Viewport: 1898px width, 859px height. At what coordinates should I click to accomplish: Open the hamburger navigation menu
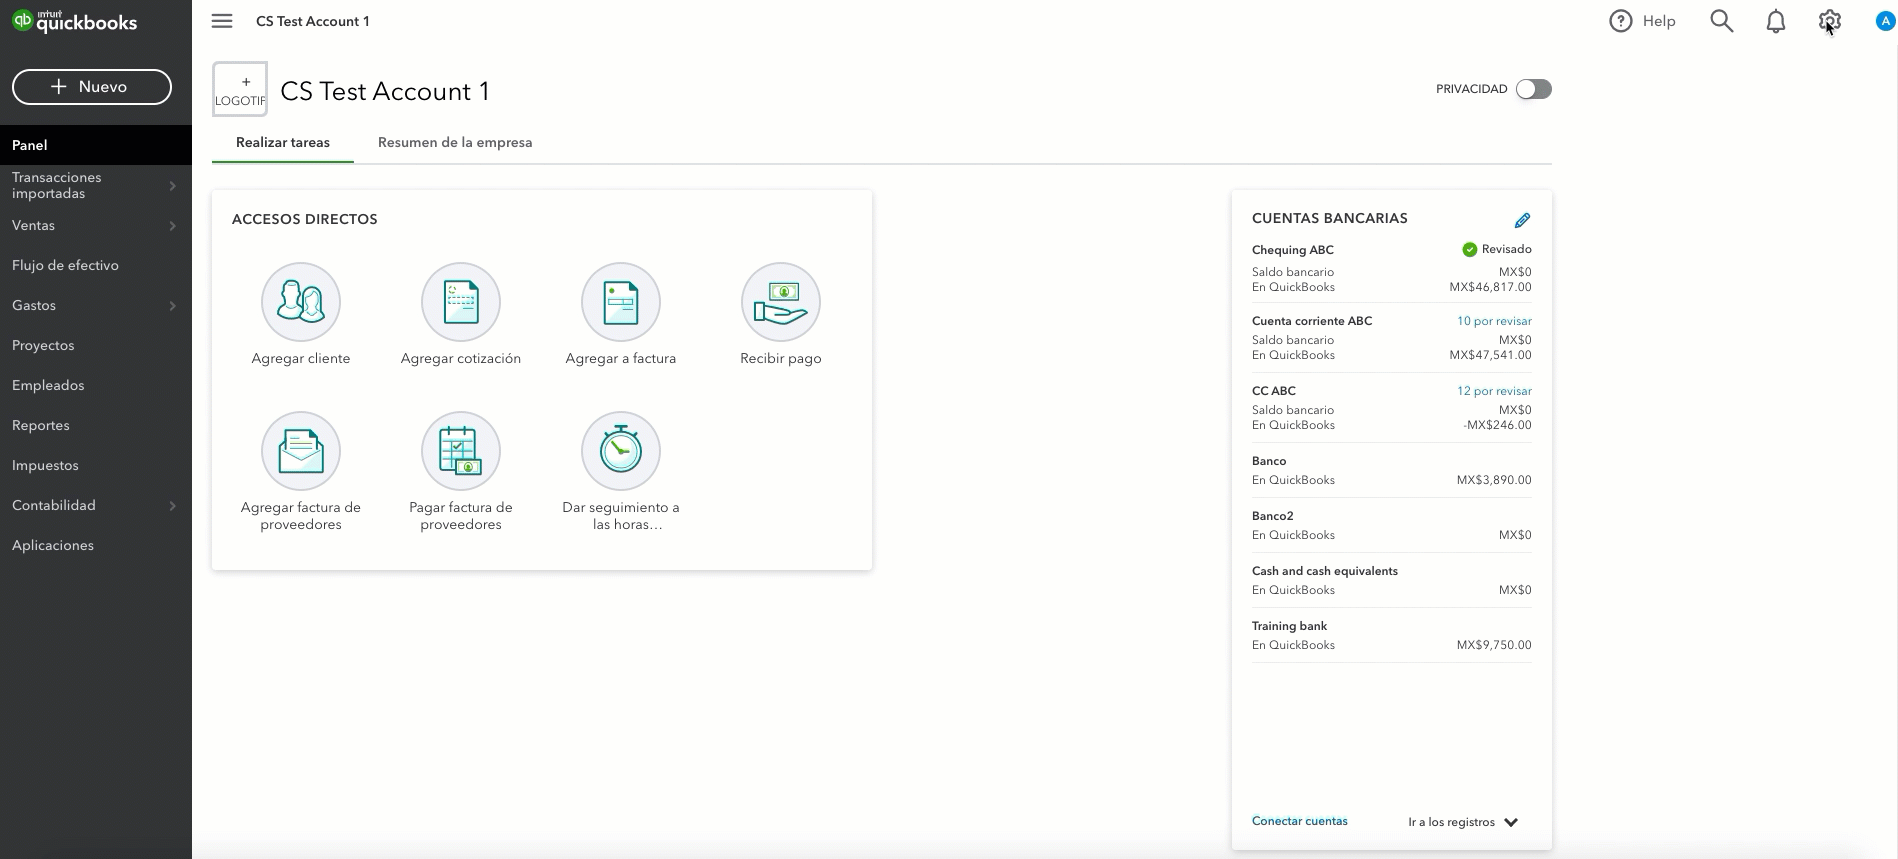pyautogui.click(x=222, y=21)
